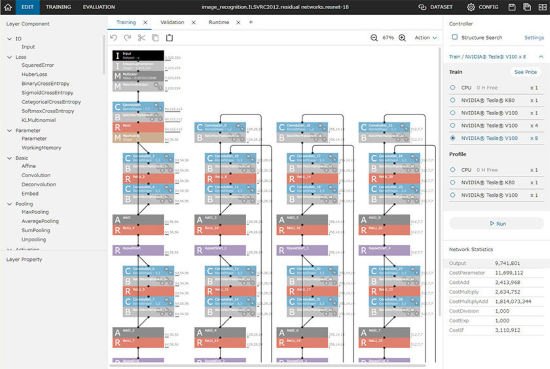Select the MulScalar gray node near top
Screen dimensions: 550x369
[x=138, y=76]
